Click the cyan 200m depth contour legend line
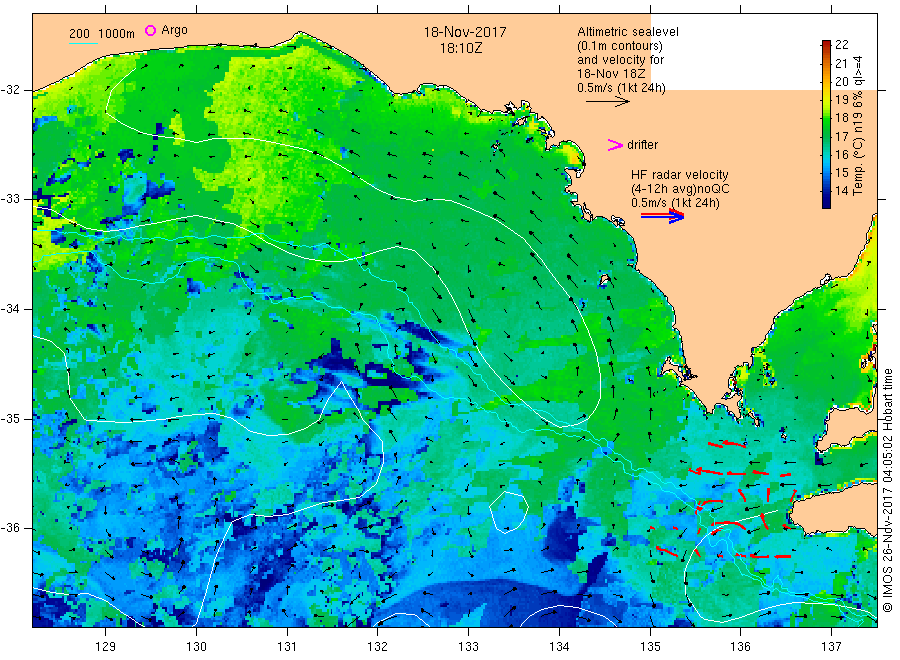900x660 pixels. [83, 43]
